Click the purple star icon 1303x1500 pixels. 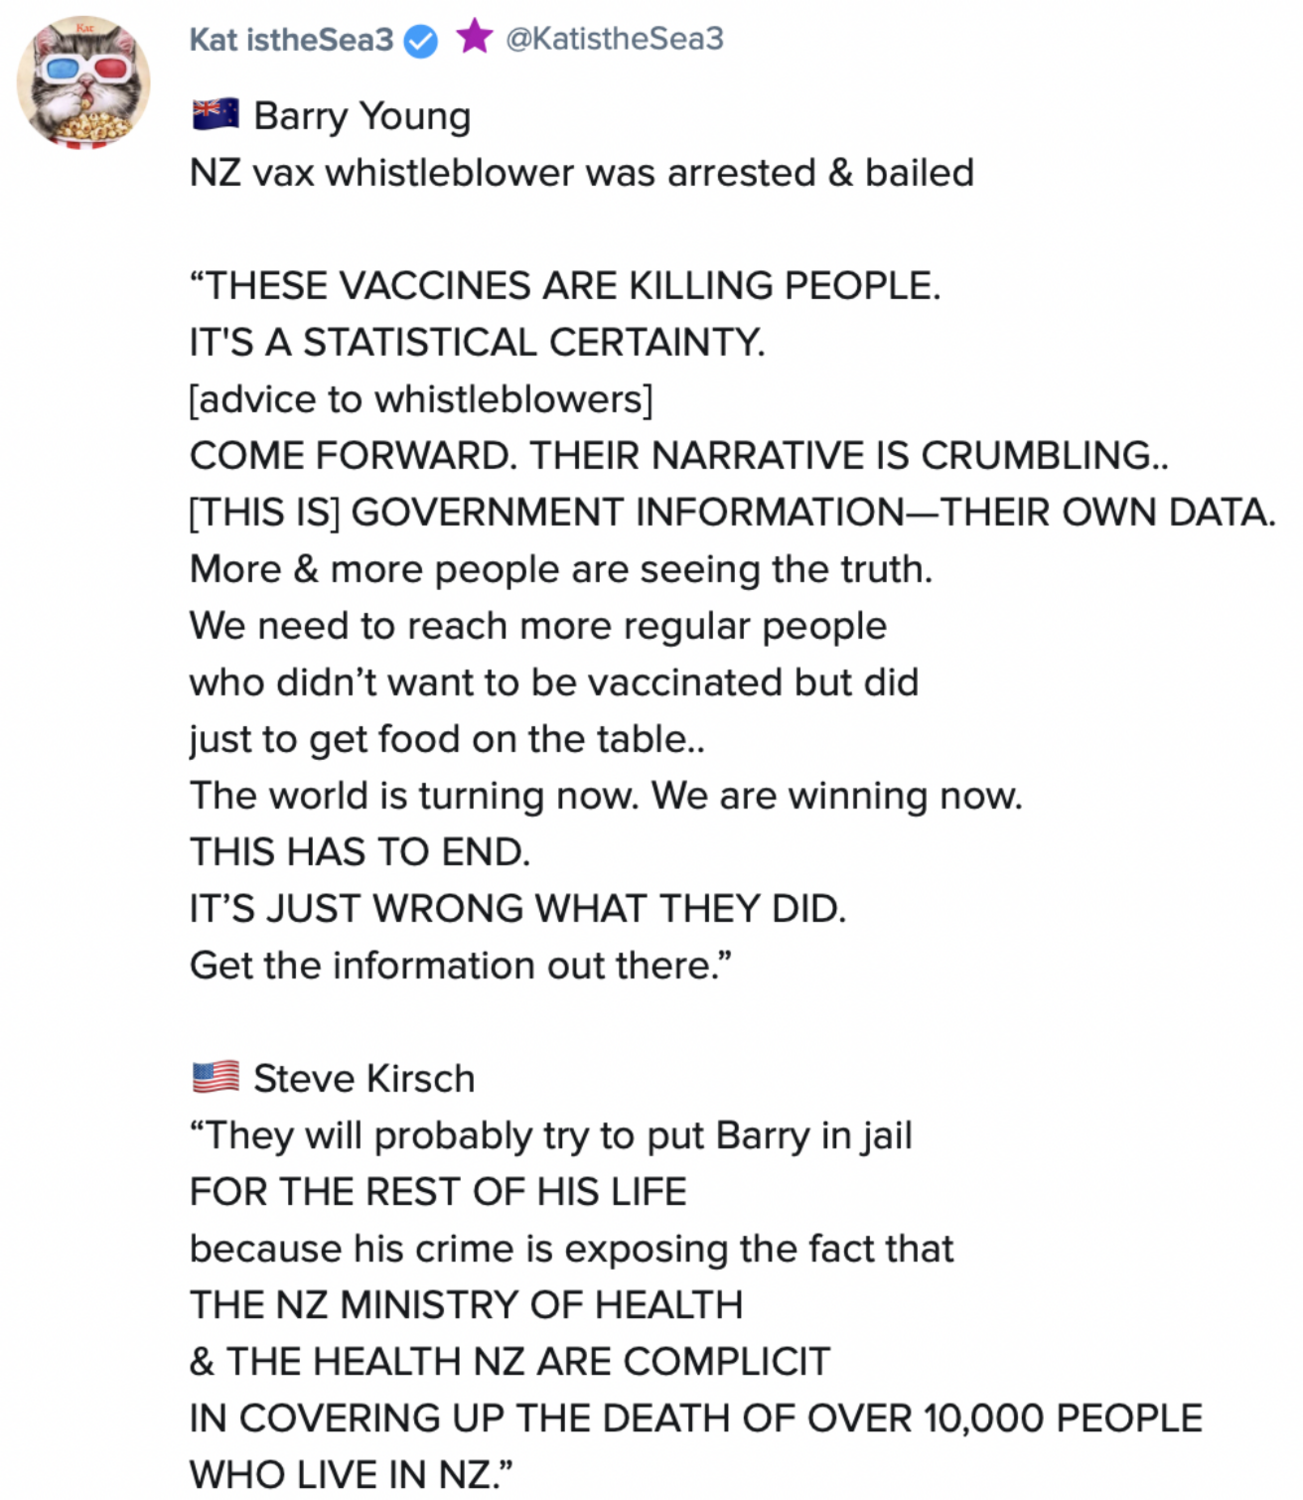pyautogui.click(x=474, y=37)
